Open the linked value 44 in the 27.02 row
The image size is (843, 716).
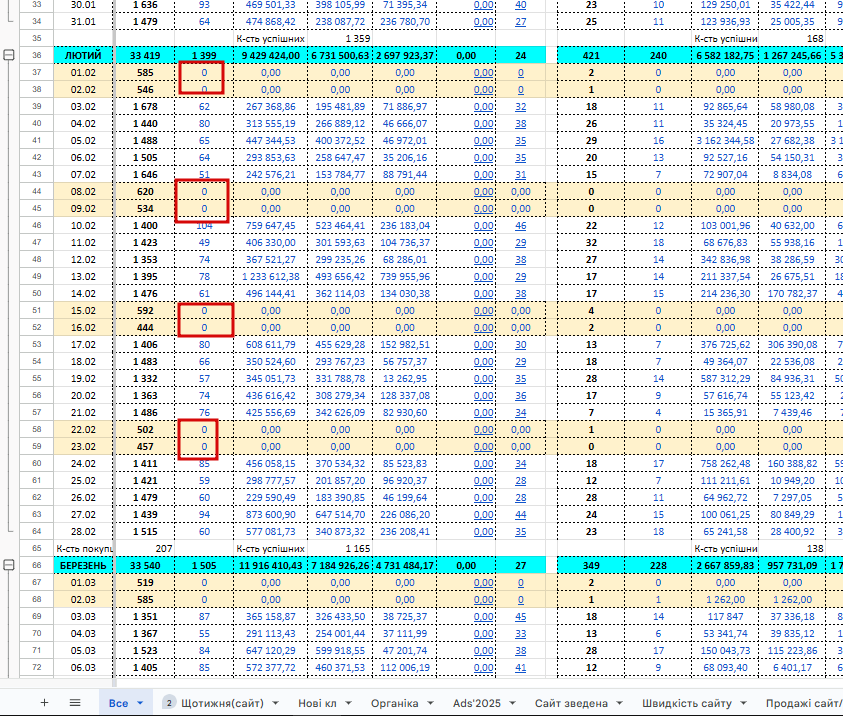[520, 514]
